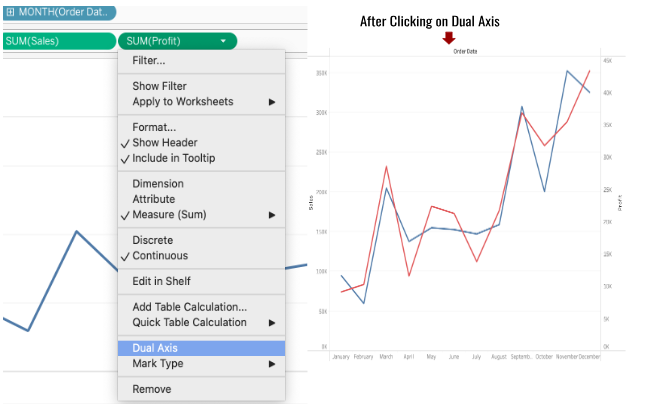Expand the Apply to Worksheets submenu
This screenshot has width=660, height=405.
click(271, 102)
